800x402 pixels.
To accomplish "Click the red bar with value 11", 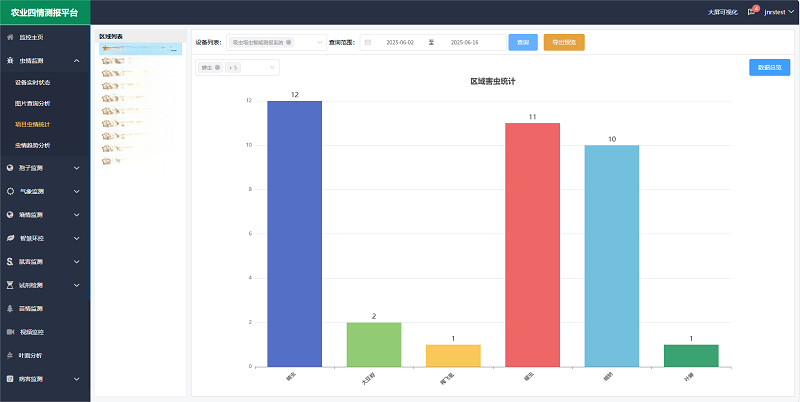I will tap(532, 244).
